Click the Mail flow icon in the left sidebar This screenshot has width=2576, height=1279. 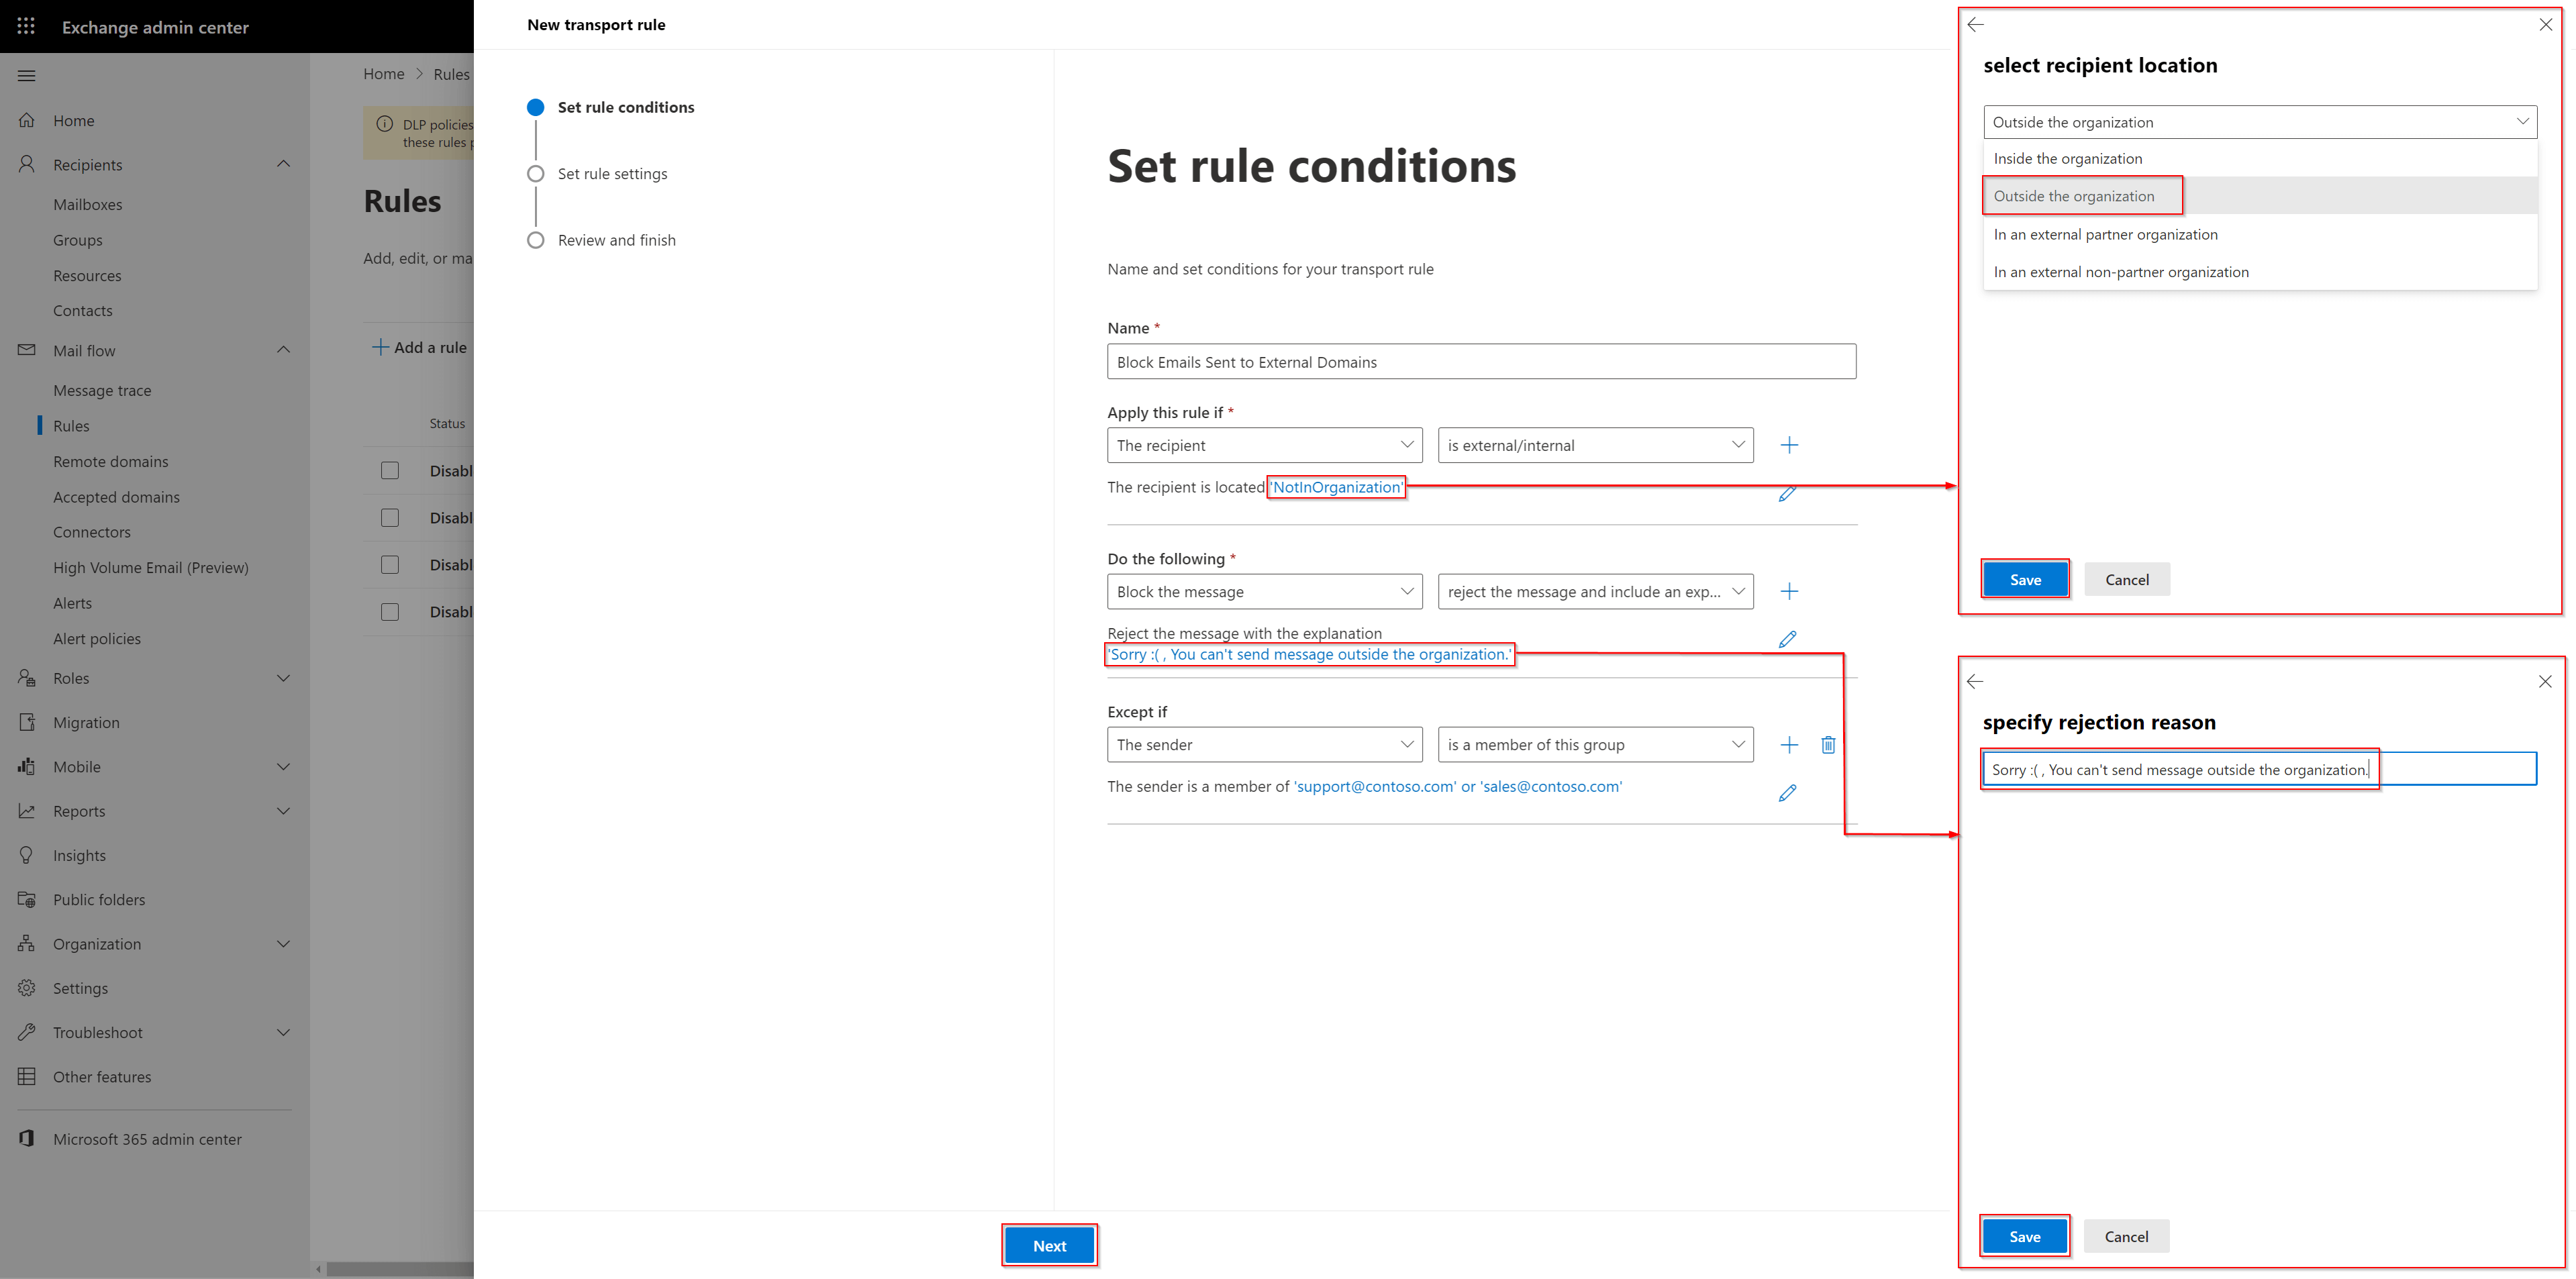click(28, 350)
